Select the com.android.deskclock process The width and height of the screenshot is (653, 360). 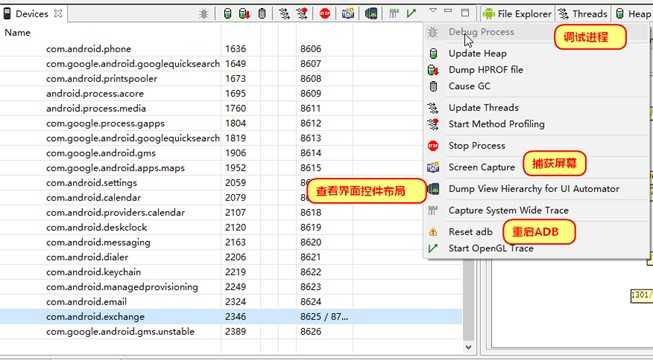(231, 228)
